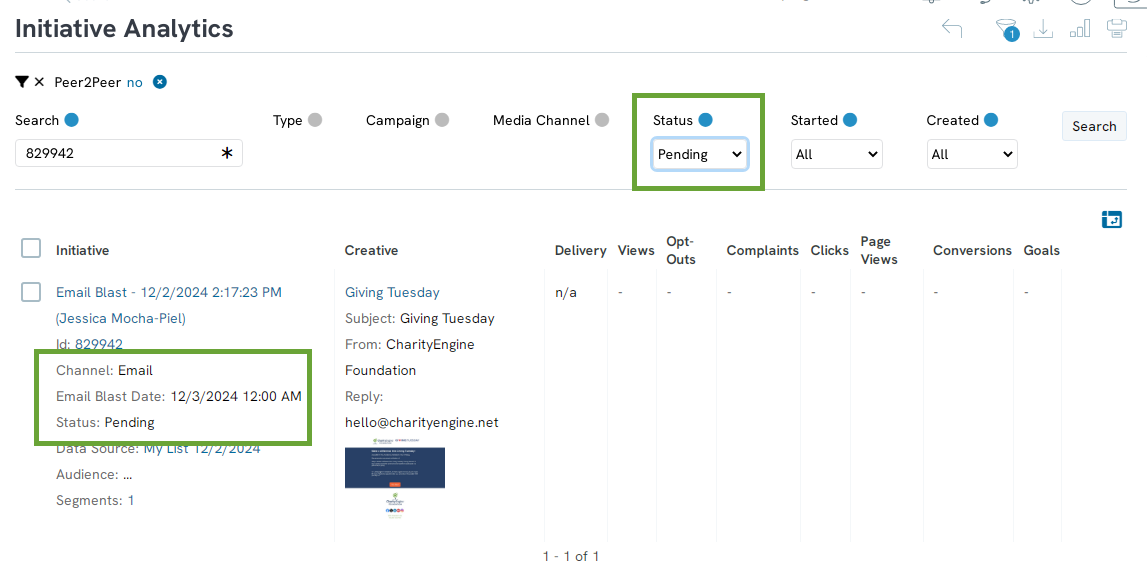Image resolution: width=1147 pixels, height=561 pixels.
Task: Toggle the gray dot beside Media Channel
Action: [x=601, y=120]
